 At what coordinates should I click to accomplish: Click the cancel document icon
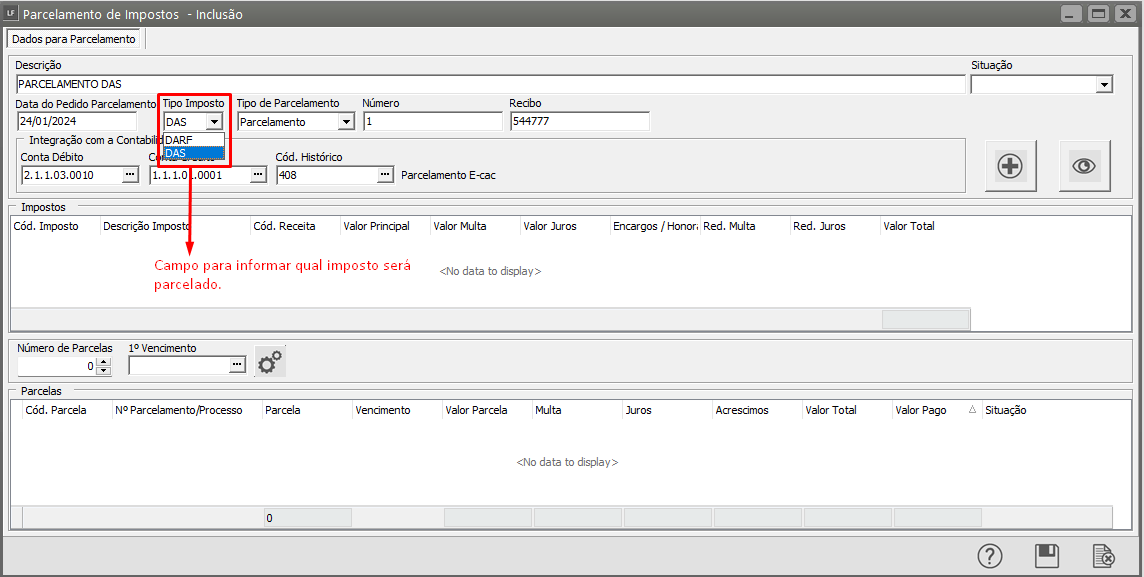1103,556
